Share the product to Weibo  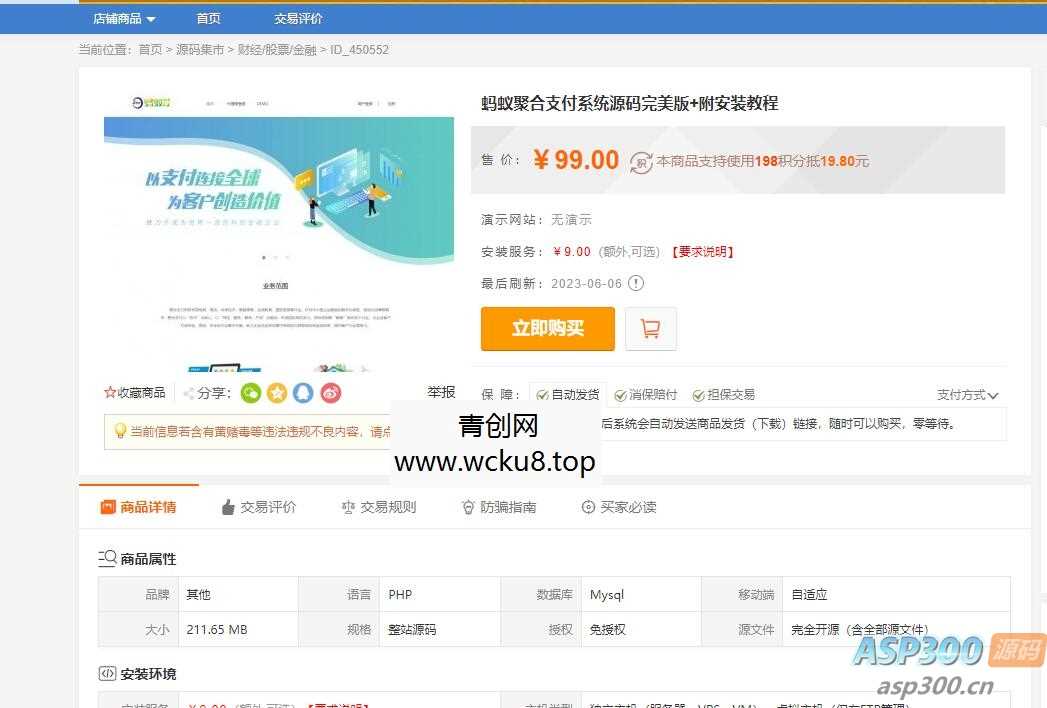331,393
